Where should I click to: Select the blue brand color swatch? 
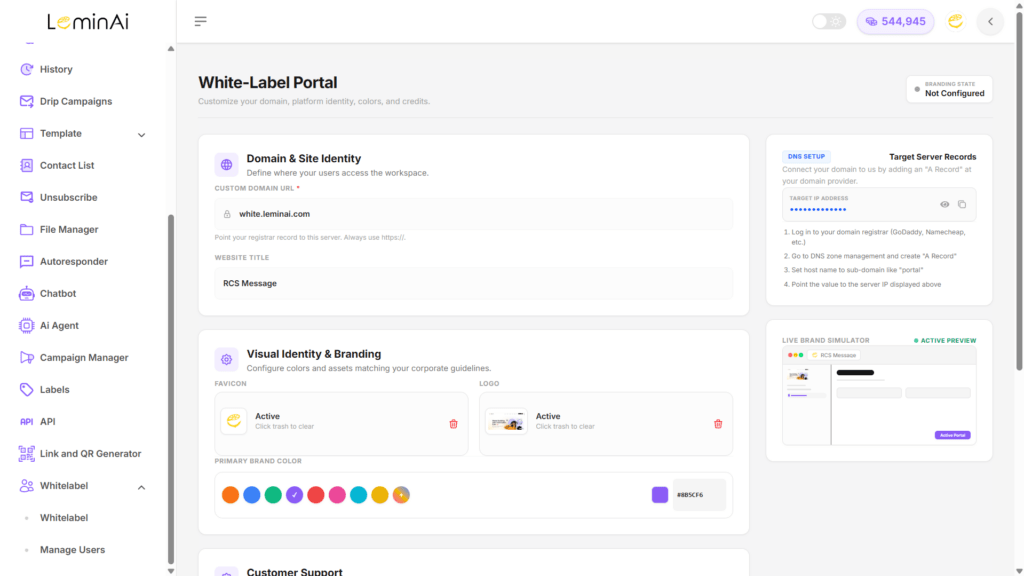pyautogui.click(x=251, y=495)
